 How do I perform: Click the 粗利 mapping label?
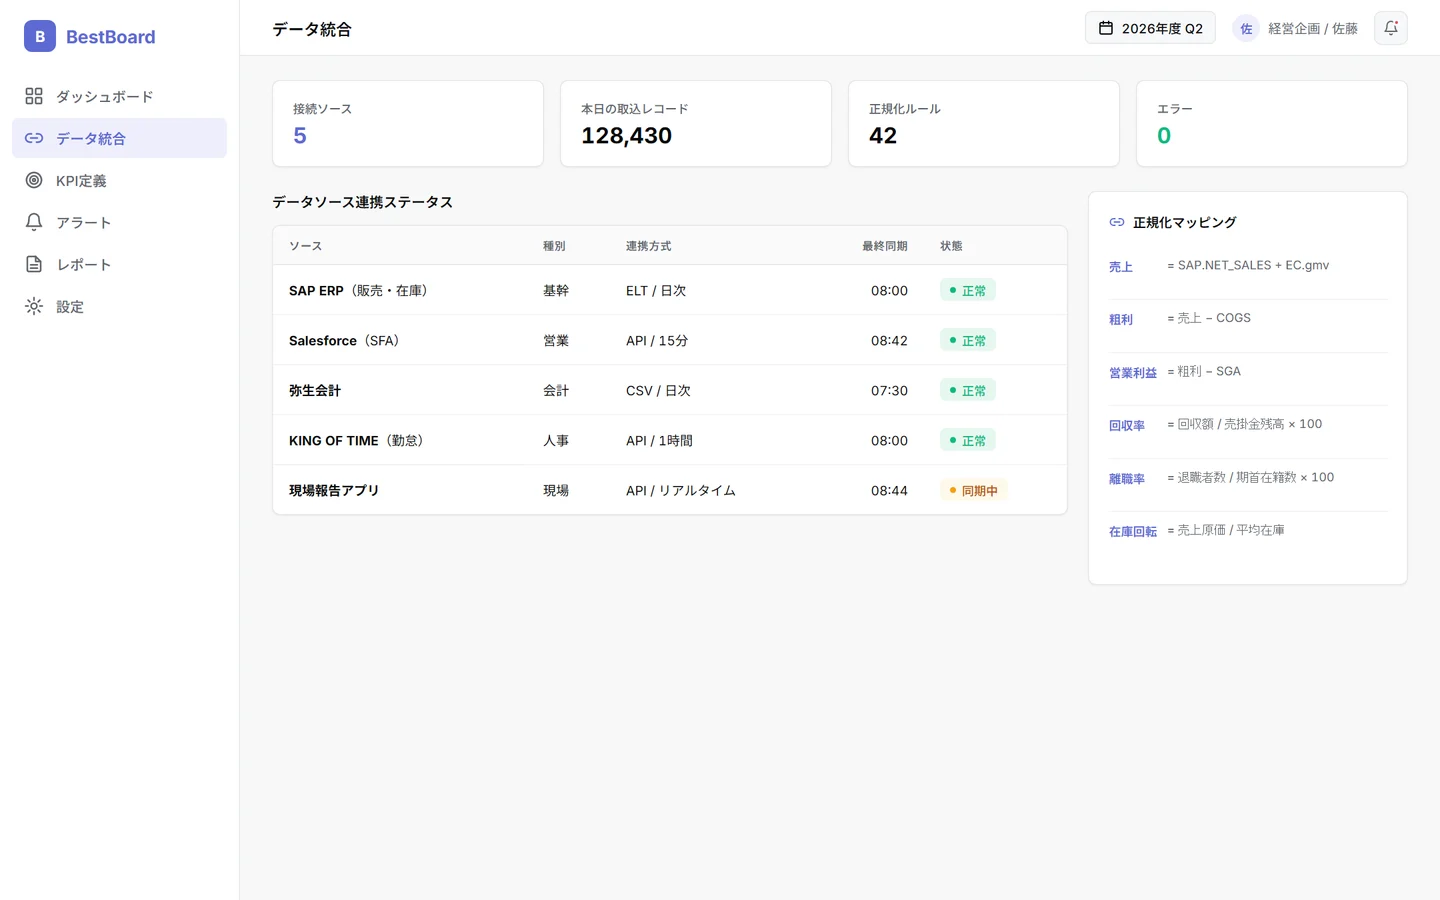point(1121,320)
